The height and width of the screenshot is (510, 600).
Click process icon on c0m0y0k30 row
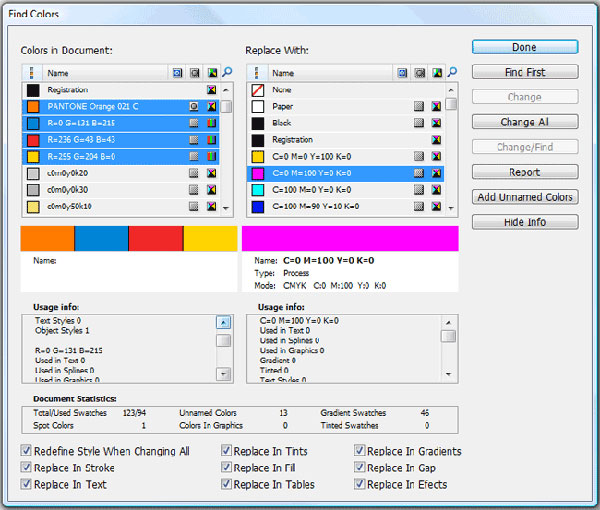point(194,190)
